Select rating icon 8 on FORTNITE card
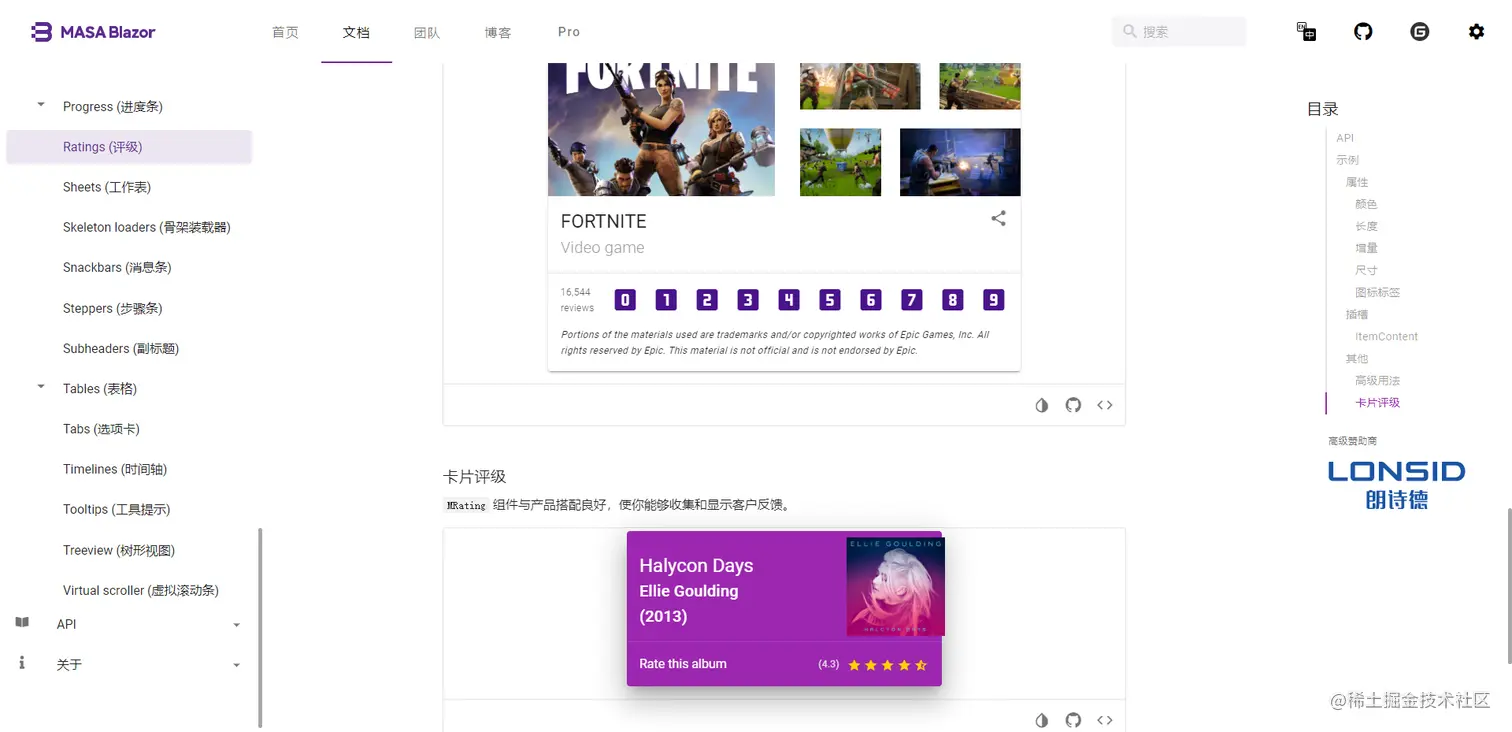The height and width of the screenshot is (732, 1512). coord(952,300)
